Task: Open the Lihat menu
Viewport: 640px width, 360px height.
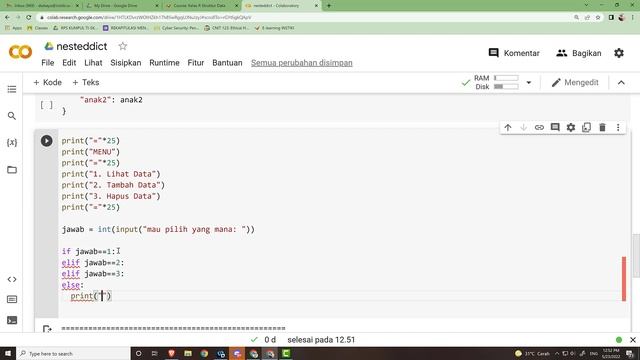Action: click(93, 63)
